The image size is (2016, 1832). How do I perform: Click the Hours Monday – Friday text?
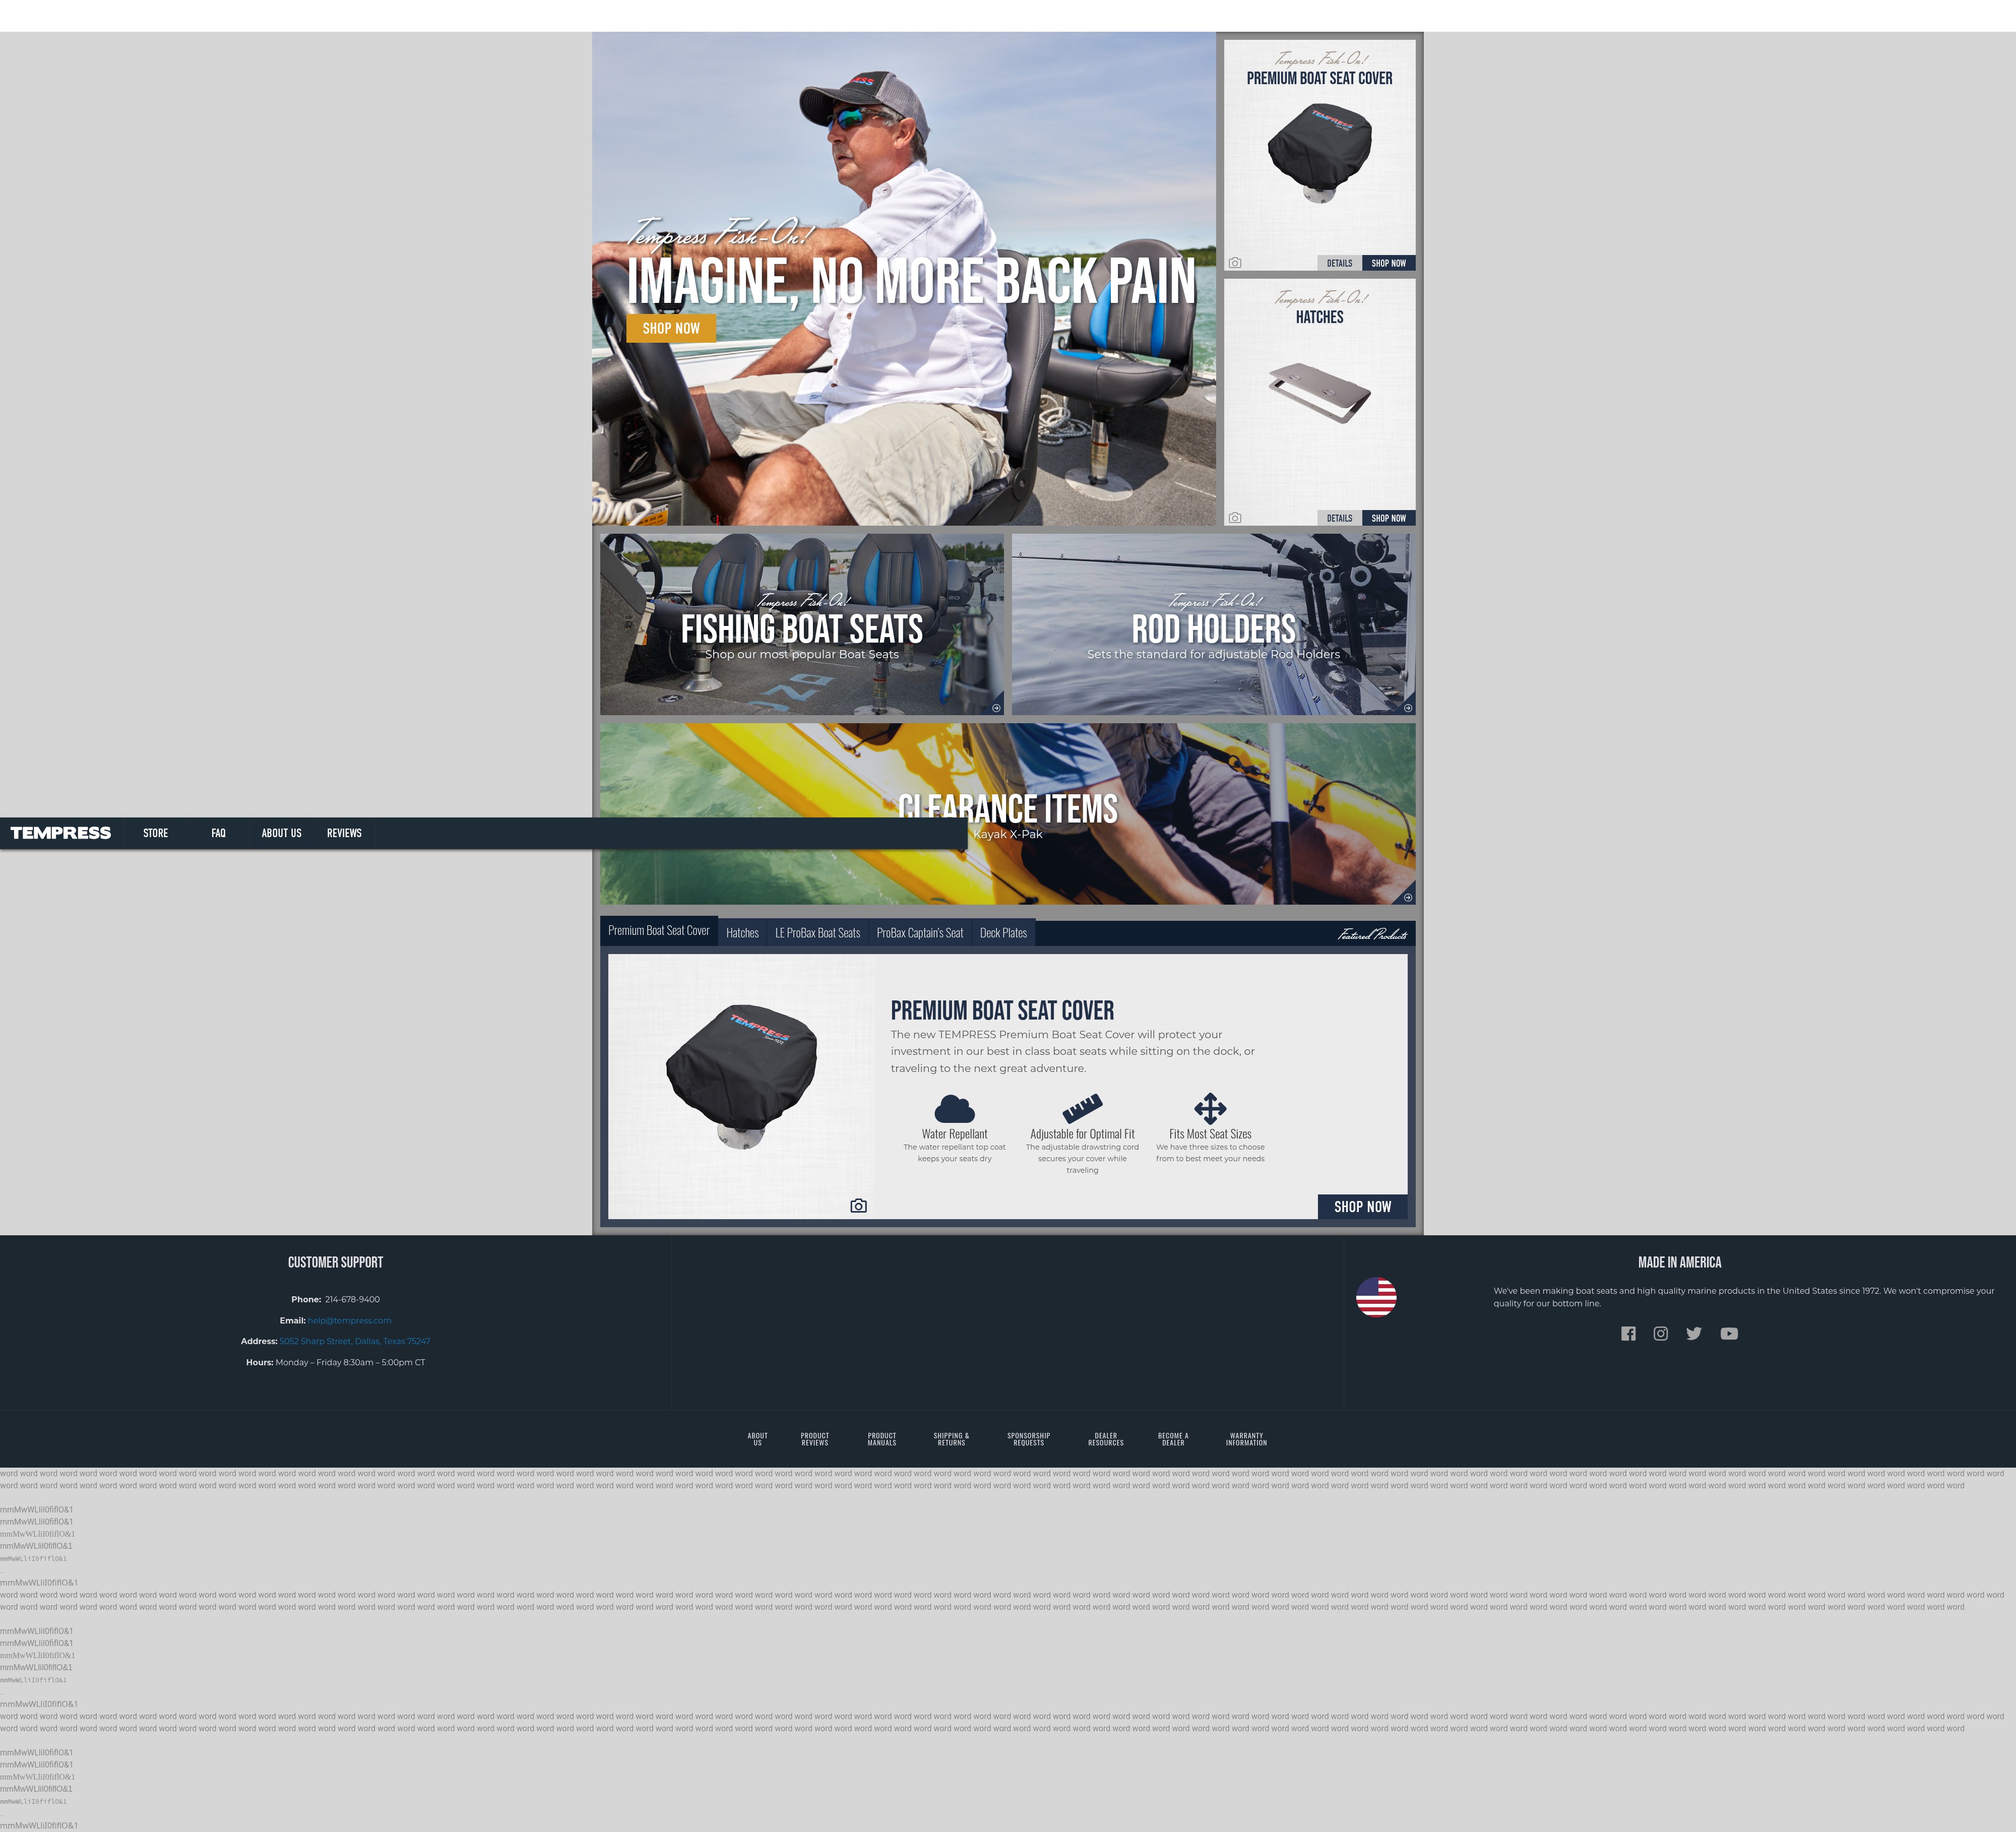335,1362
